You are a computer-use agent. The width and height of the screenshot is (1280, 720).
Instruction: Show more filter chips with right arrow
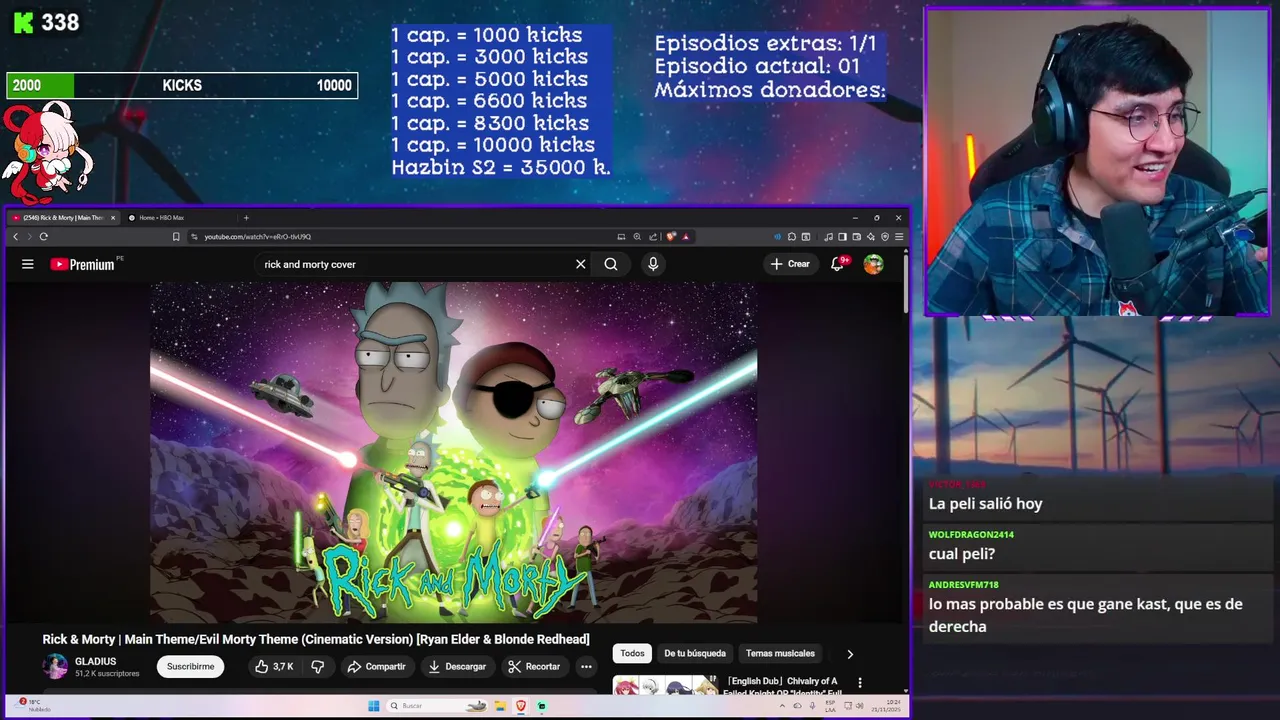[850, 654]
